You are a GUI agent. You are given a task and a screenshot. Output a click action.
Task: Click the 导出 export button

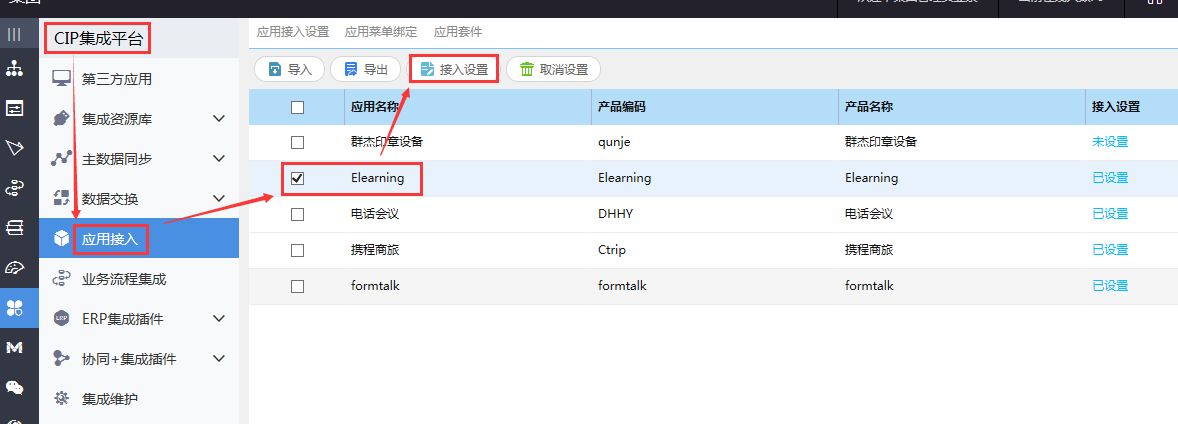[x=366, y=69]
